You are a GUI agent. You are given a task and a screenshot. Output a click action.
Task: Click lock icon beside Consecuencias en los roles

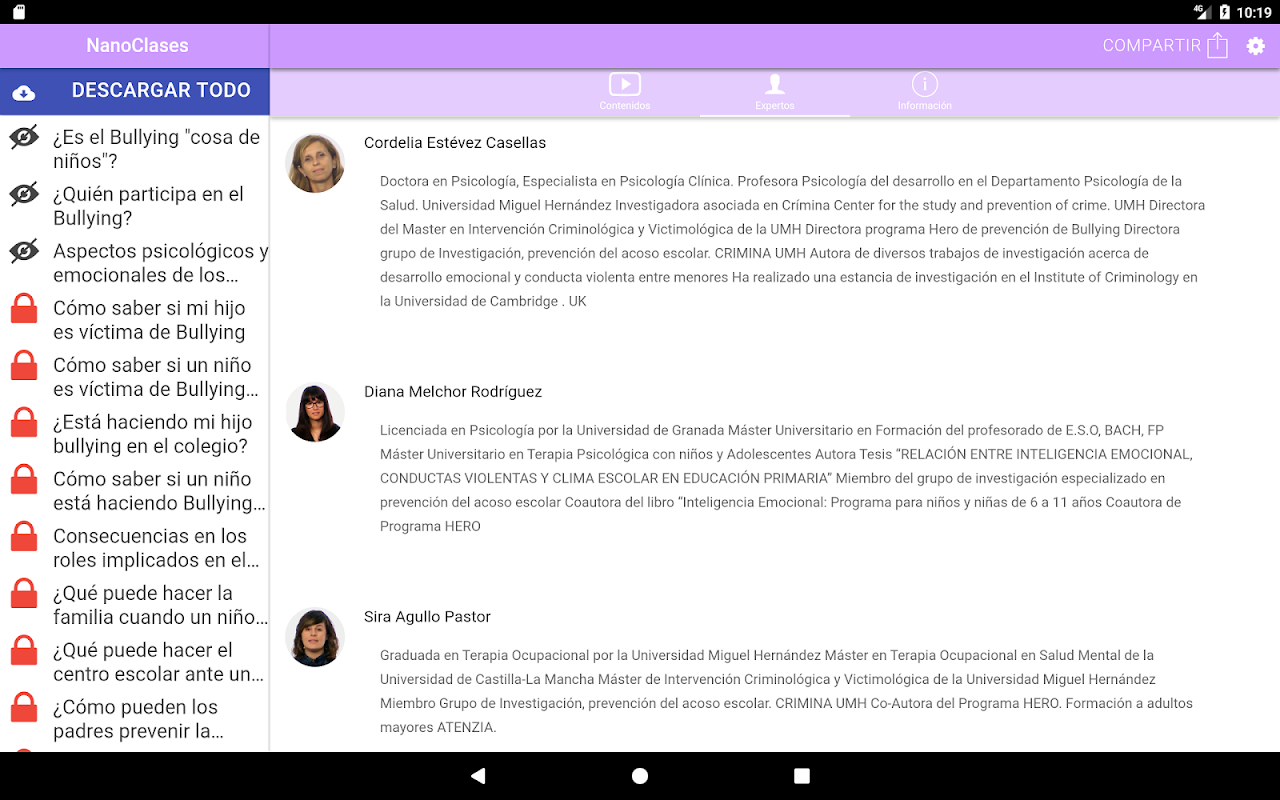point(24,537)
